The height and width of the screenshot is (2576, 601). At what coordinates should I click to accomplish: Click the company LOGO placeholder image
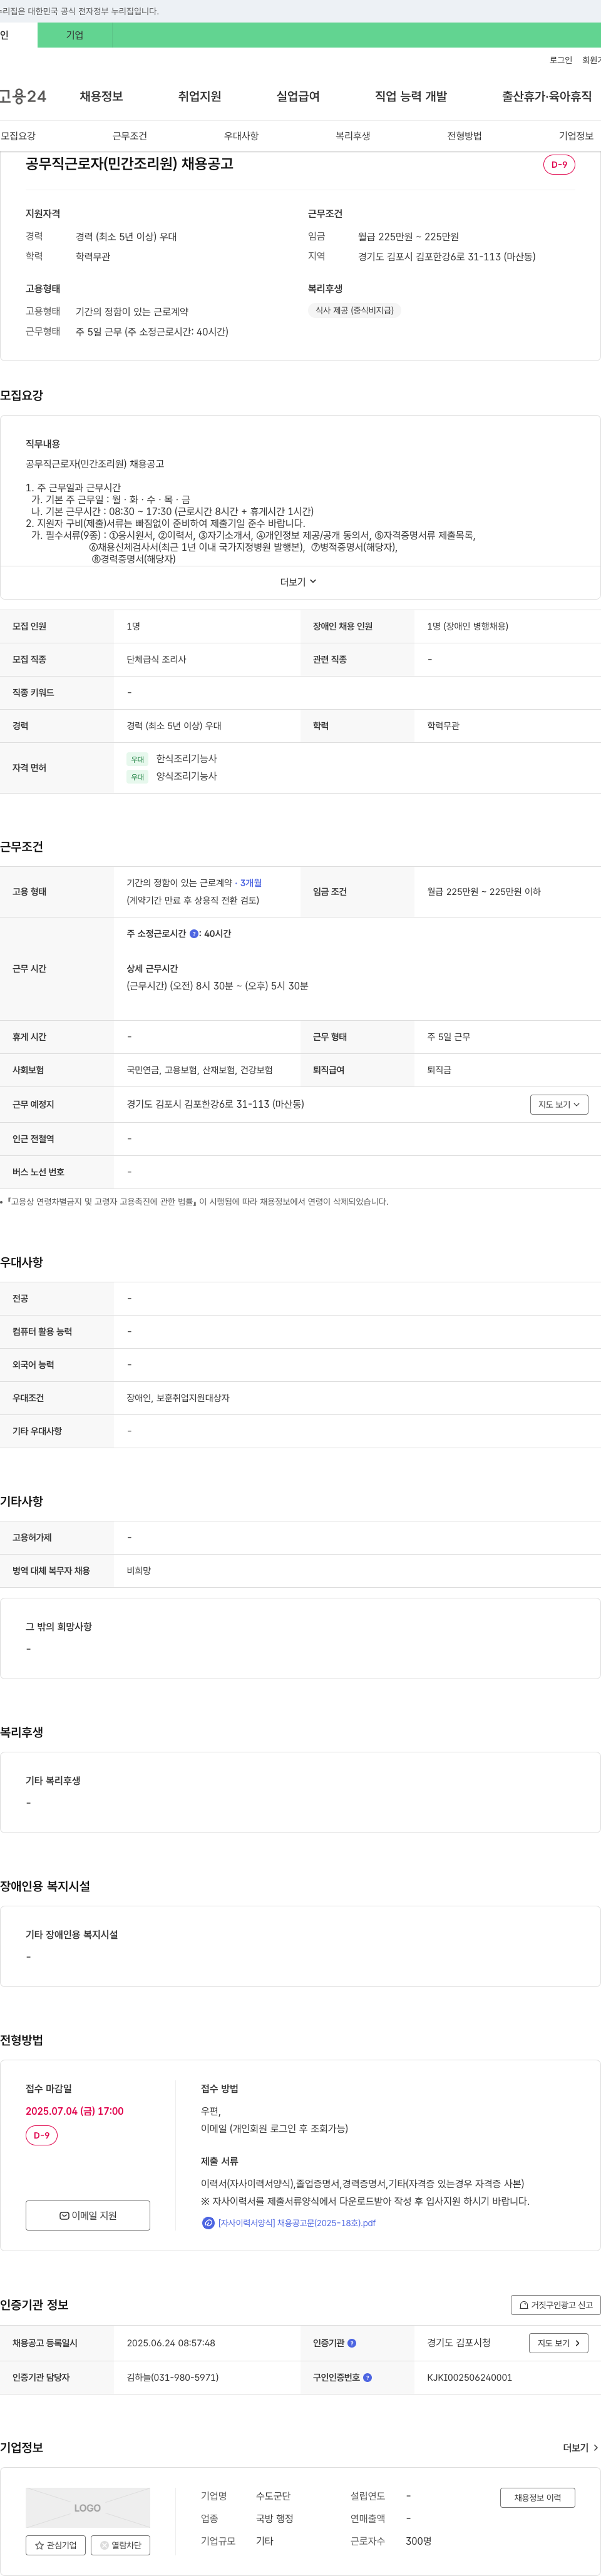pyautogui.click(x=88, y=2508)
